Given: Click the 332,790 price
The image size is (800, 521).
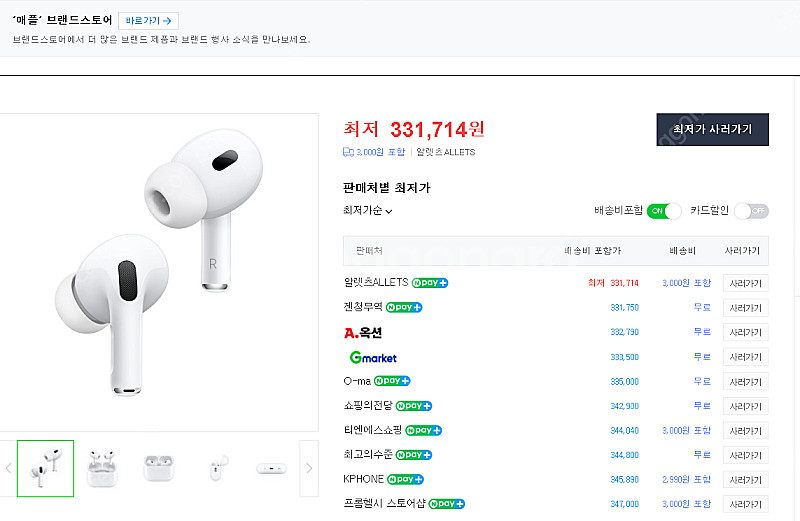Looking at the screenshot, I should click(624, 332).
